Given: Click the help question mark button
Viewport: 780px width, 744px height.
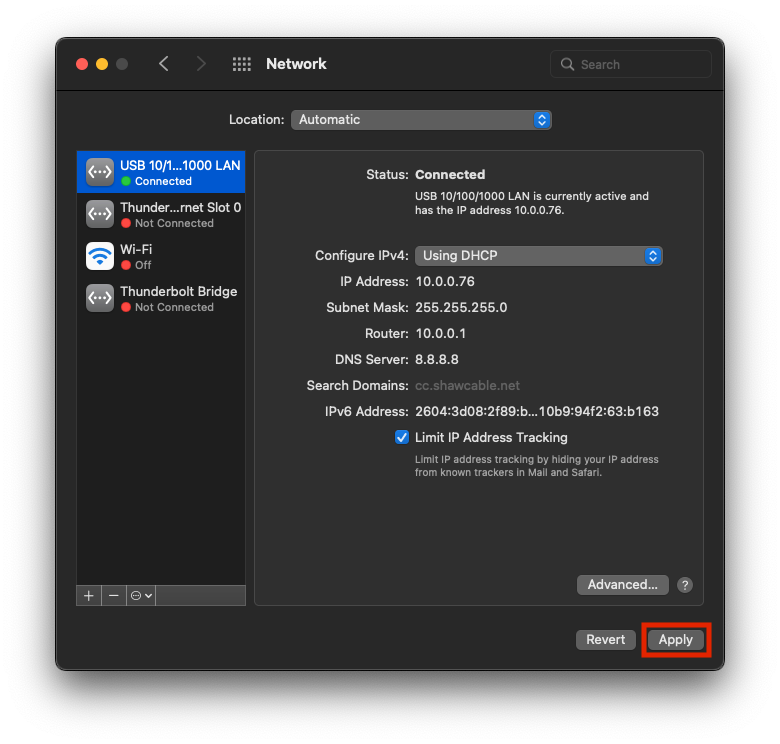Looking at the screenshot, I should coord(685,585).
